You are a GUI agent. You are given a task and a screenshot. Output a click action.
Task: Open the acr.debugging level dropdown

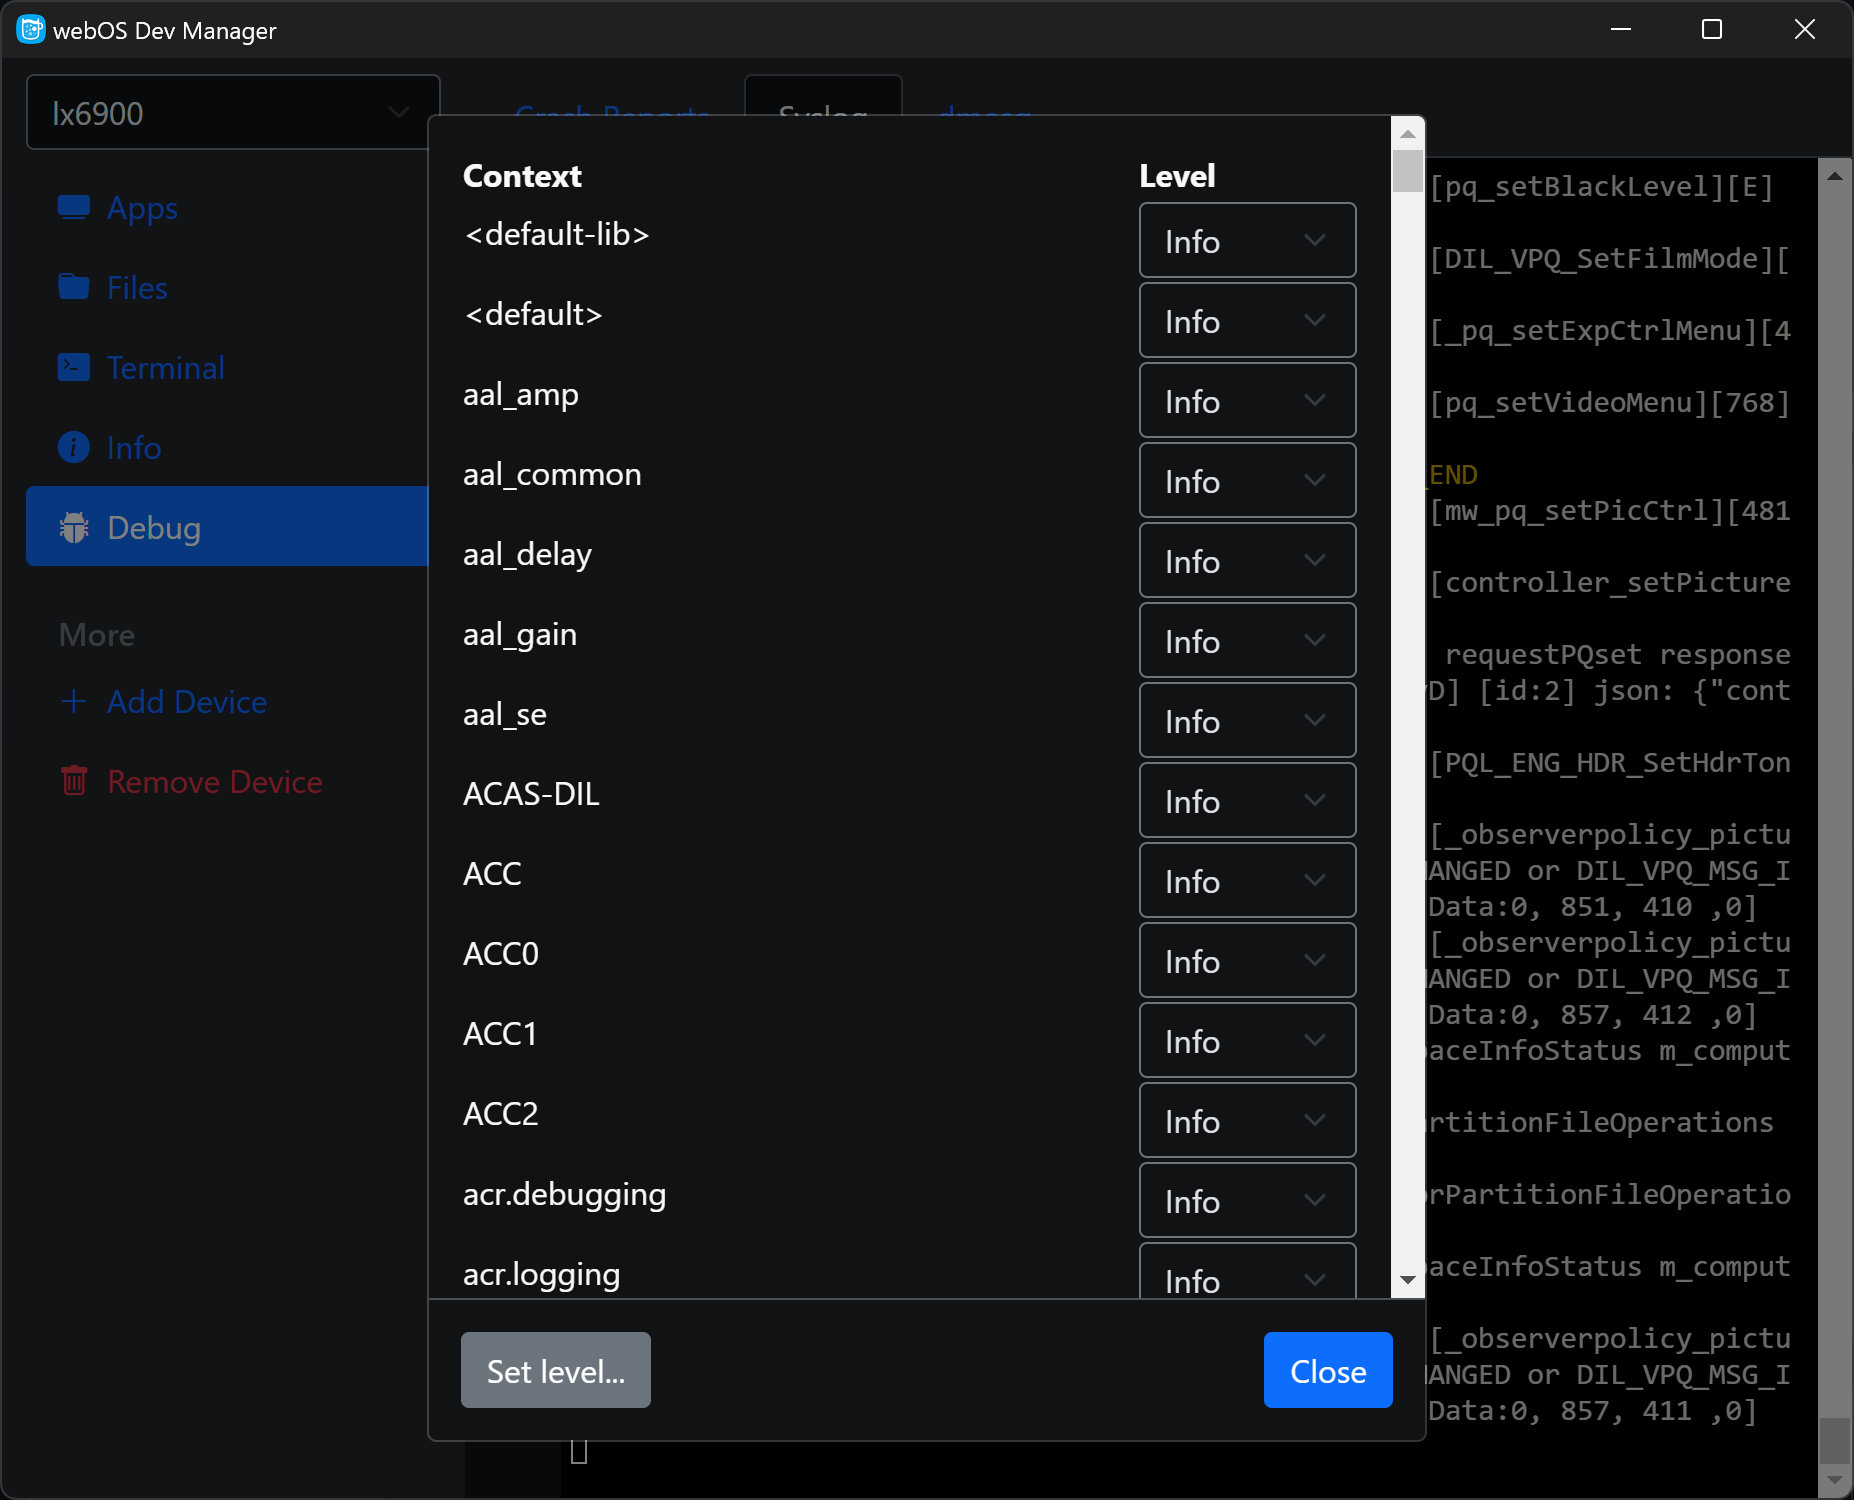coord(1246,1201)
